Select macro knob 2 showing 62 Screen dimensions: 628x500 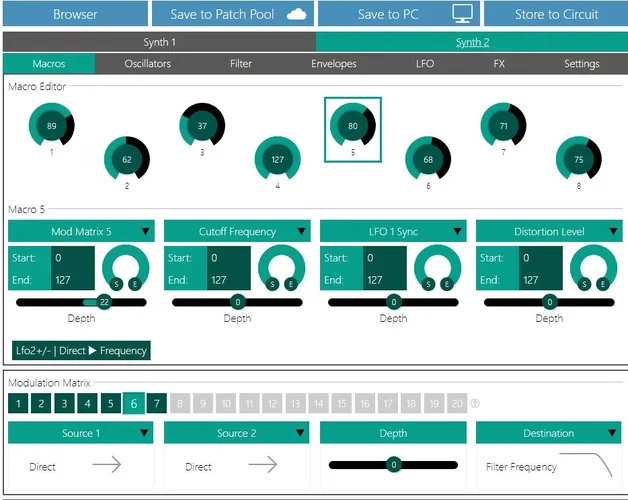point(127,158)
